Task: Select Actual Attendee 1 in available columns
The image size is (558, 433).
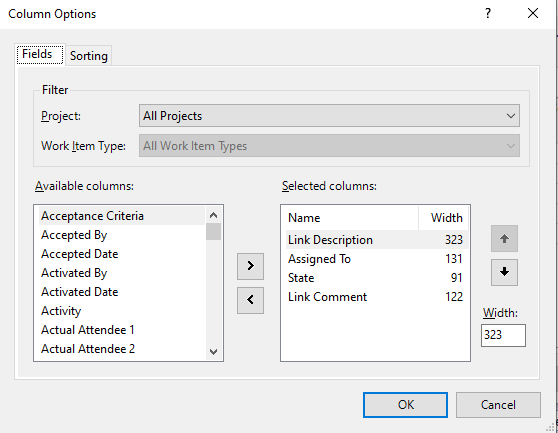Action: [x=122, y=330]
